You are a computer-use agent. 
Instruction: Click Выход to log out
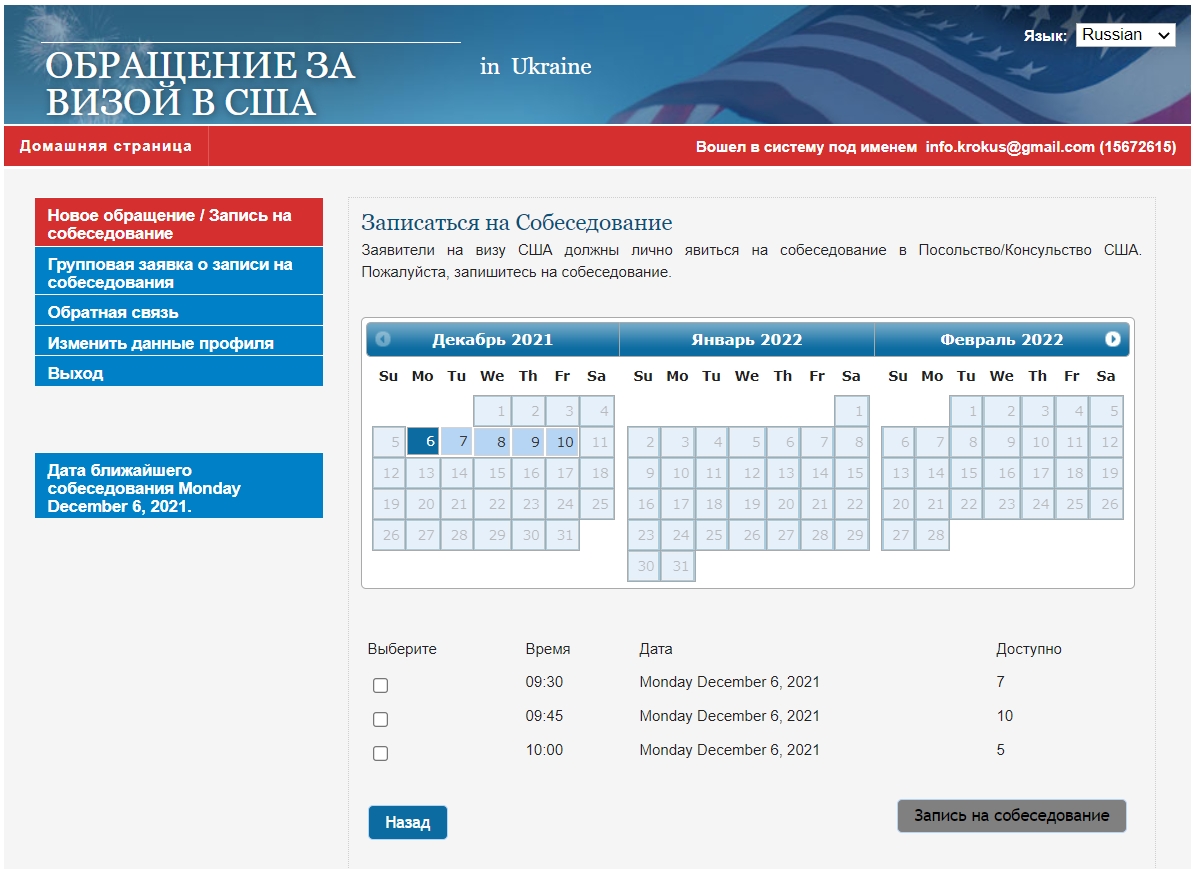pos(179,372)
